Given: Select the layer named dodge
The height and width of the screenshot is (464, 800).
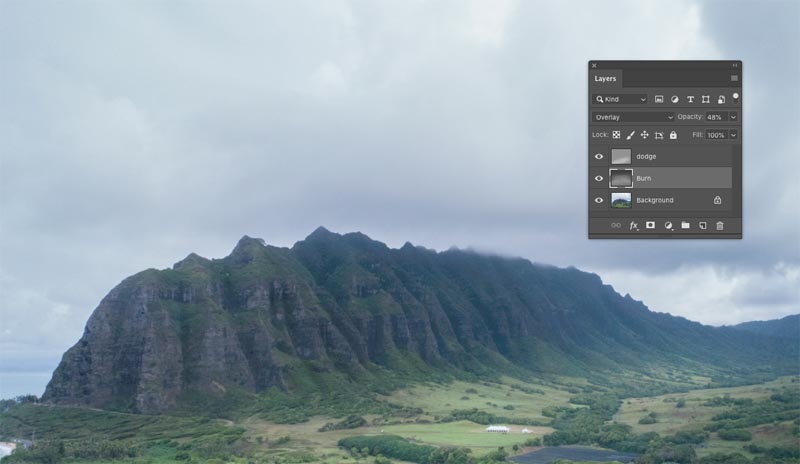Looking at the screenshot, I should point(646,157).
